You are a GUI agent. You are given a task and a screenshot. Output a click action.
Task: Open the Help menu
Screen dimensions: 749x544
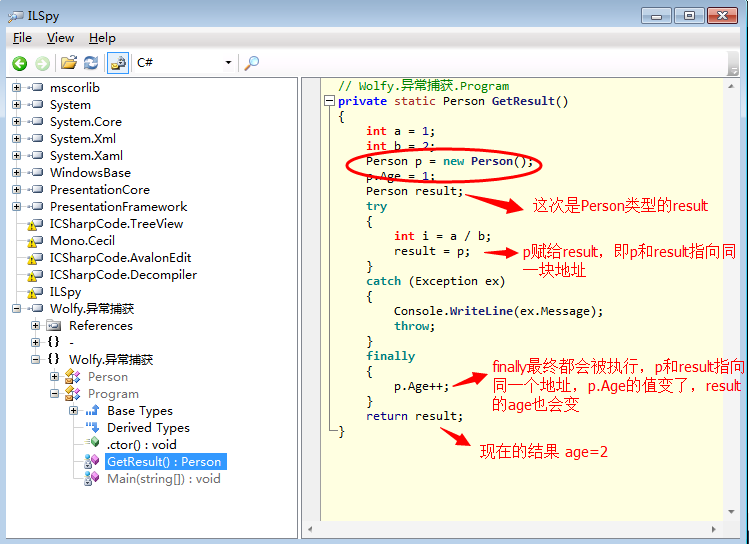(102, 38)
